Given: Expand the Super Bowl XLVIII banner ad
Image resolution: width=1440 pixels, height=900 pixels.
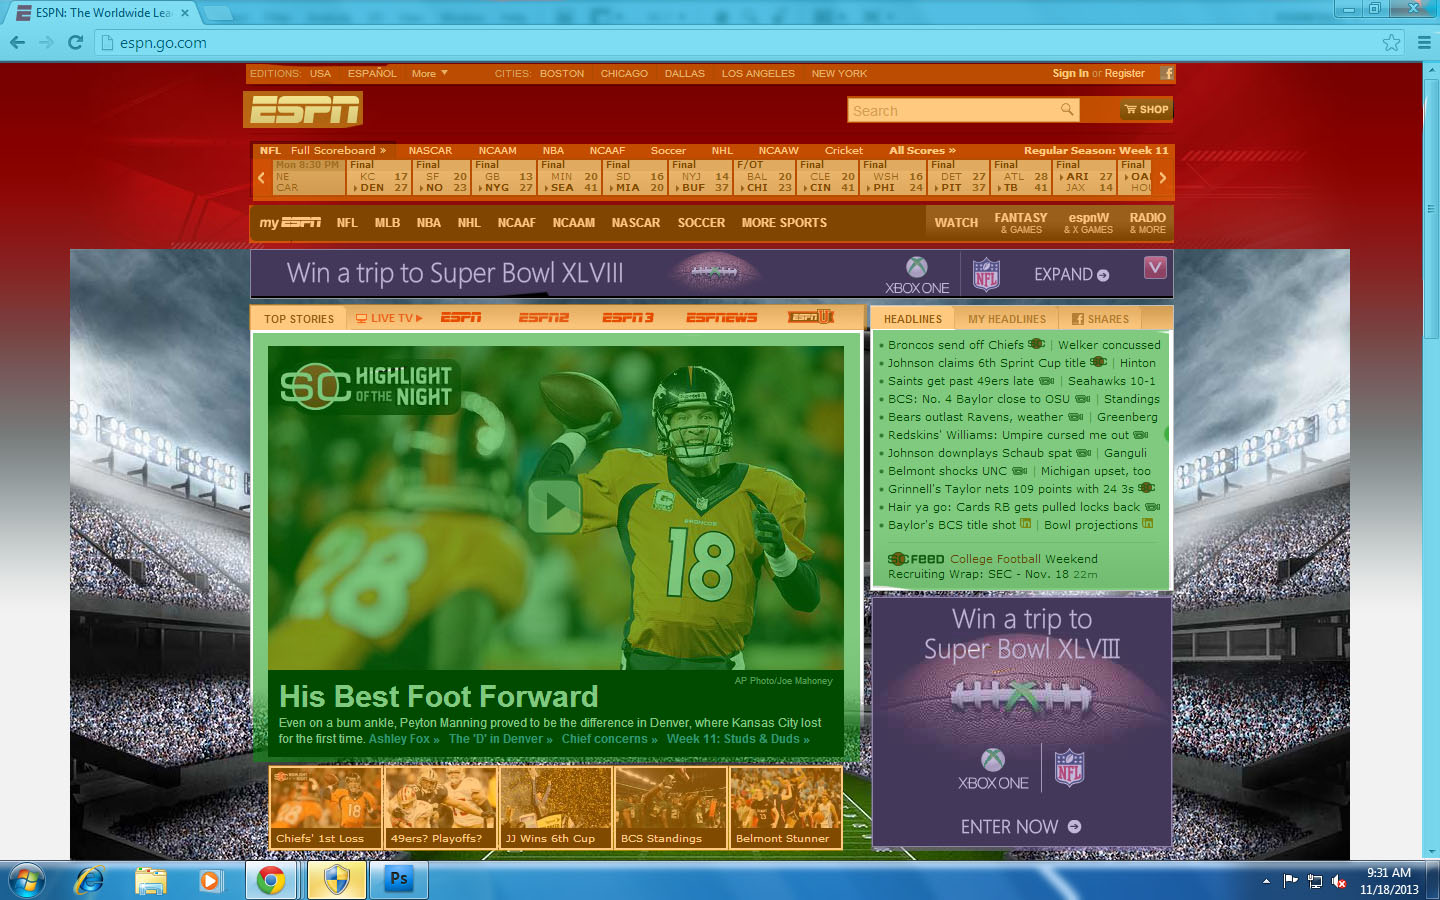Looking at the screenshot, I should click(x=1071, y=275).
